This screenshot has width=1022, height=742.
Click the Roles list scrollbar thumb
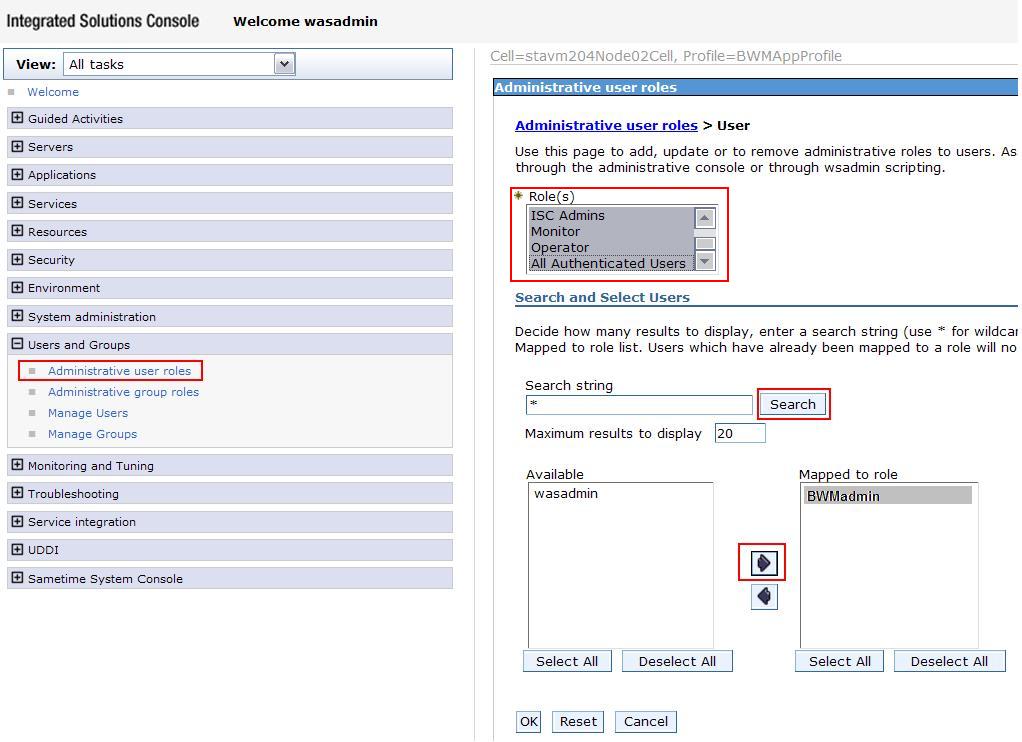pyautogui.click(x=705, y=243)
